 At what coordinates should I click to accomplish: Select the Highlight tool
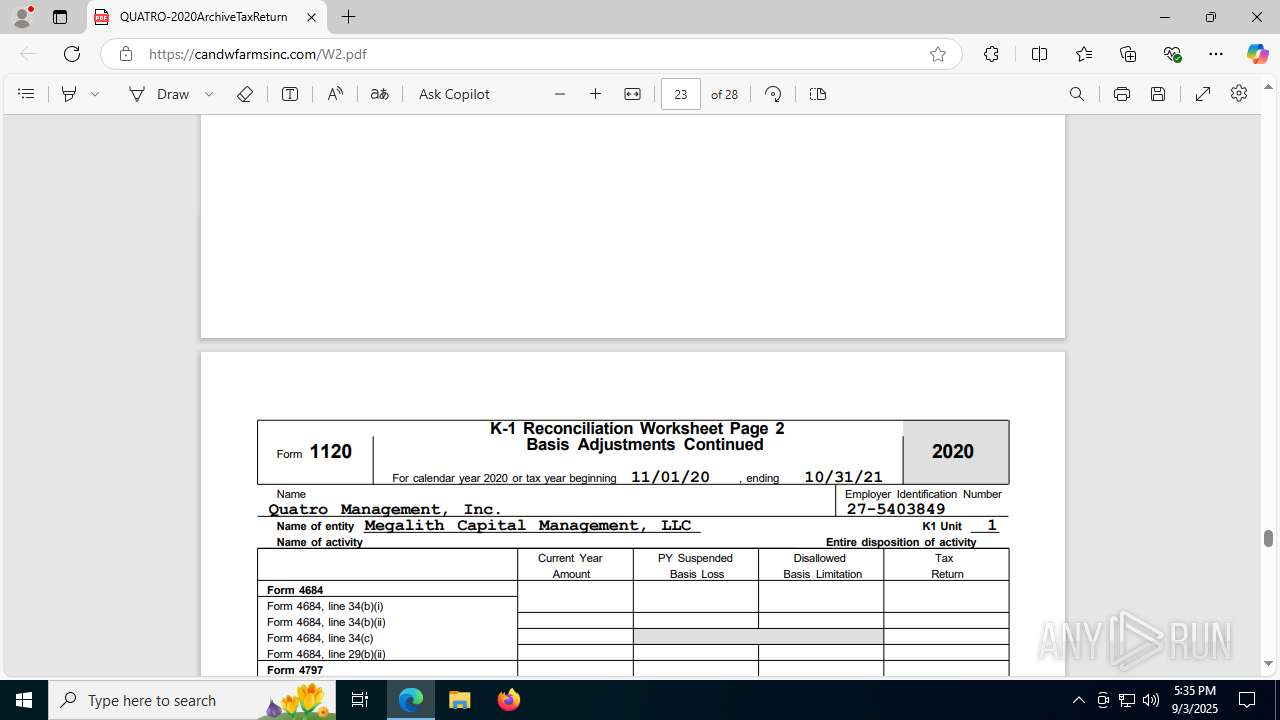point(69,94)
